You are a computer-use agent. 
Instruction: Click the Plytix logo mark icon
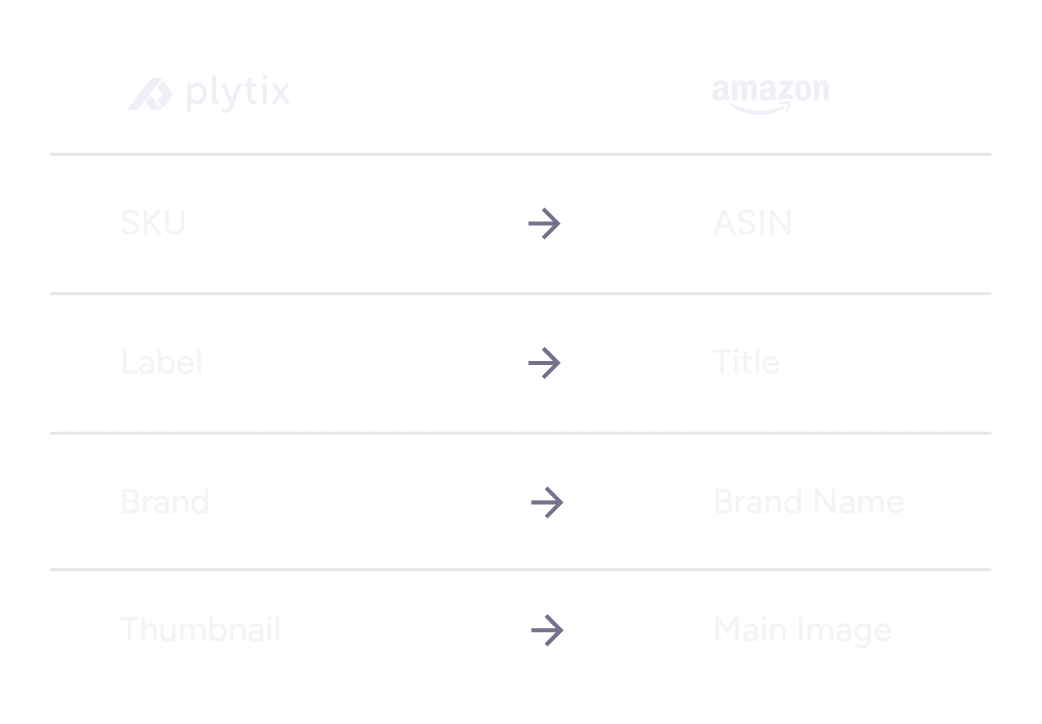point(151,94)
